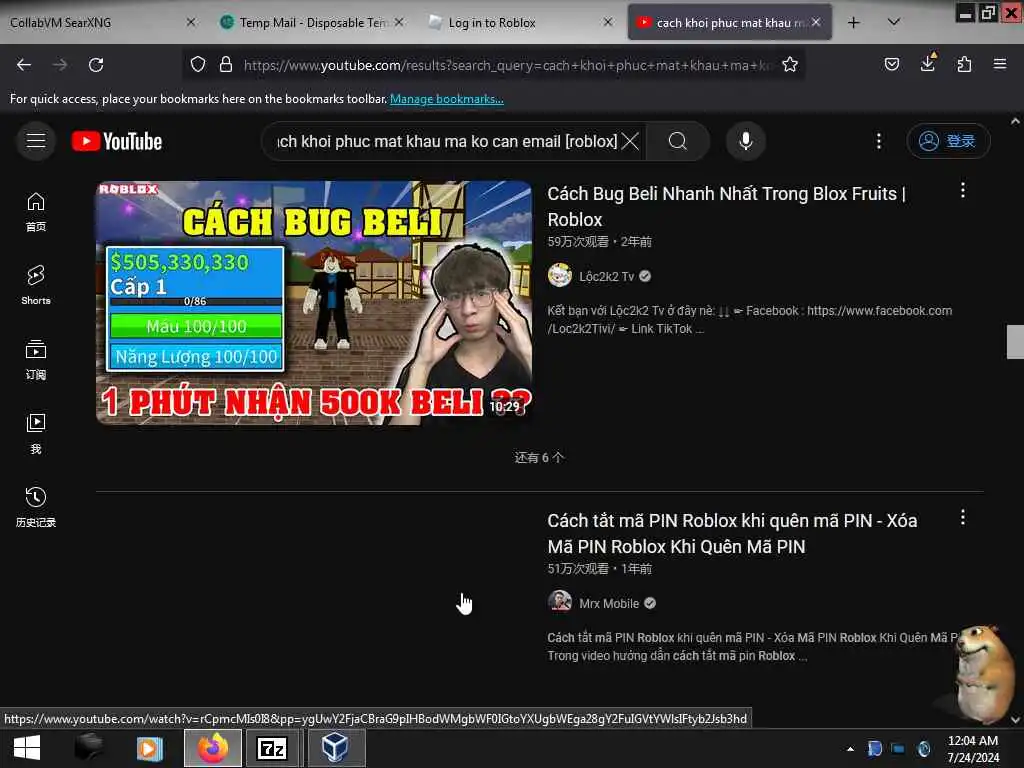Click the Lôc2k2 Tv channel avatar

coord(560,276)
